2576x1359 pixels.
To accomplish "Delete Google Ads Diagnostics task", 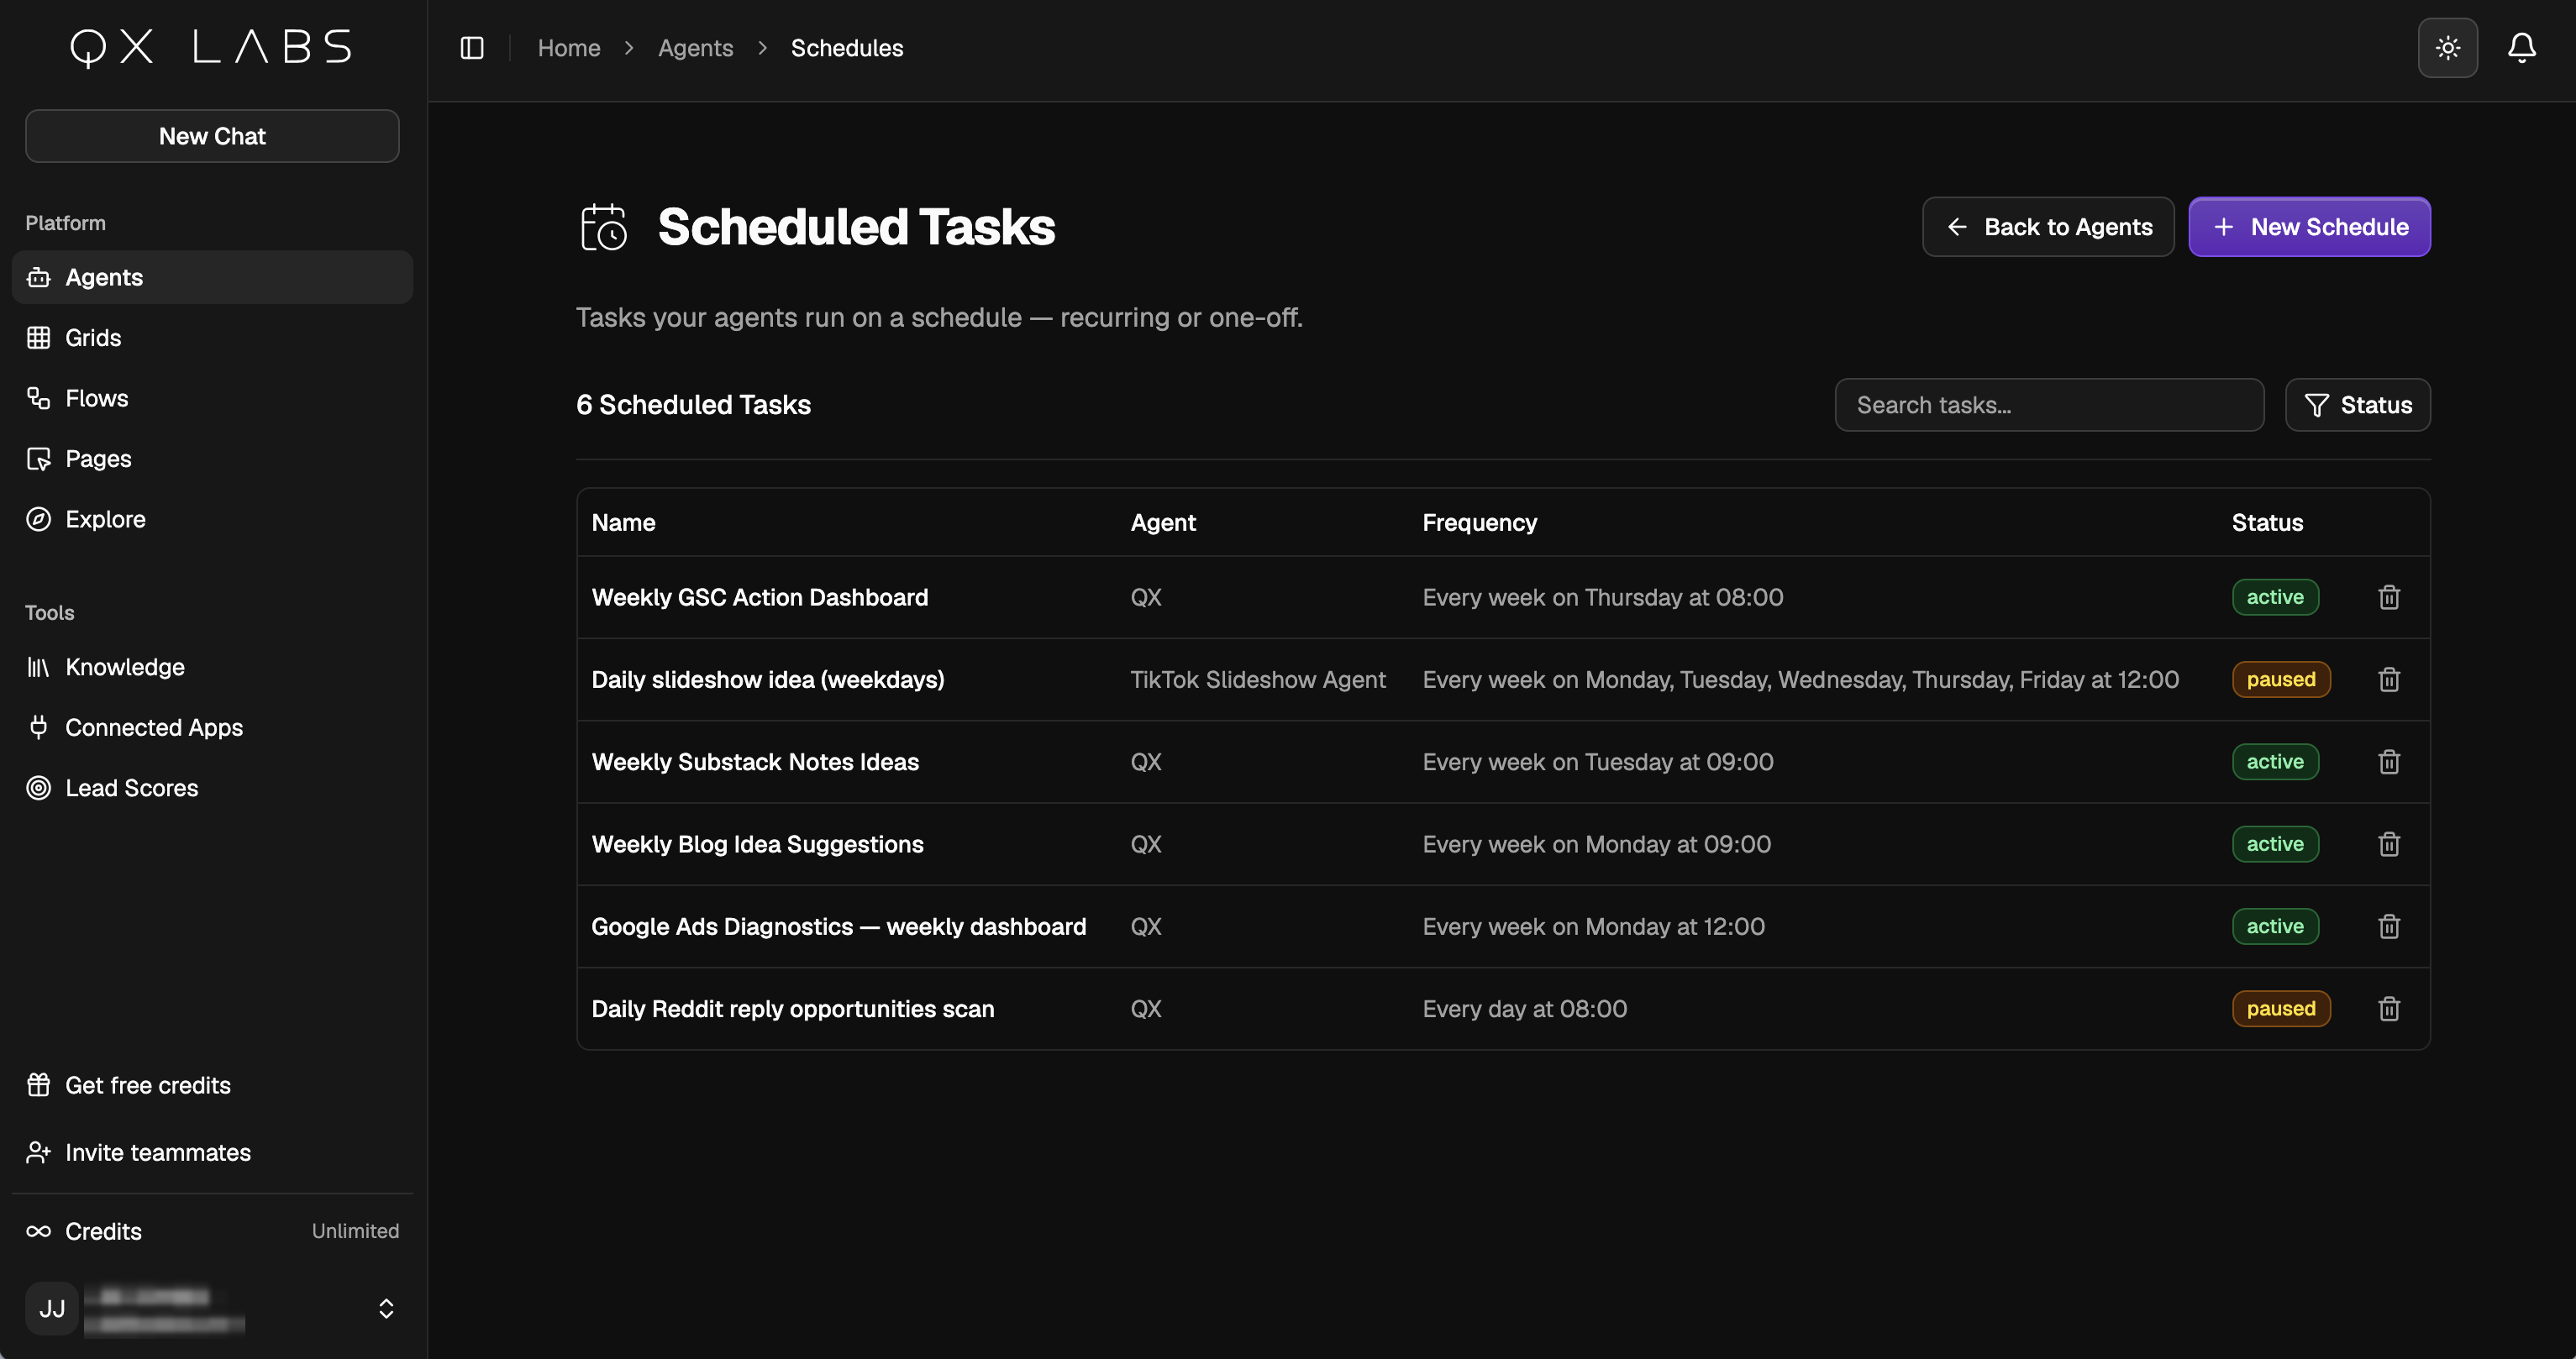I will (2388, 927).
